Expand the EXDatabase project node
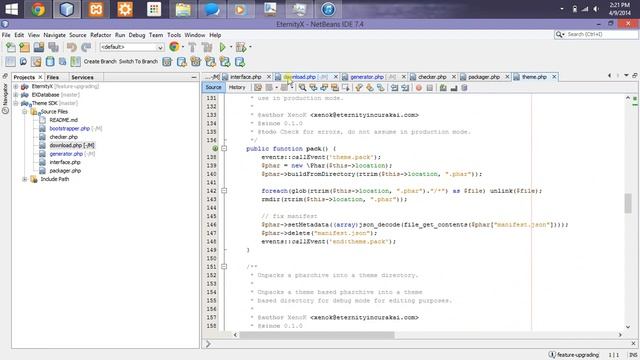640x360 pixels. (x=16, y=95)
